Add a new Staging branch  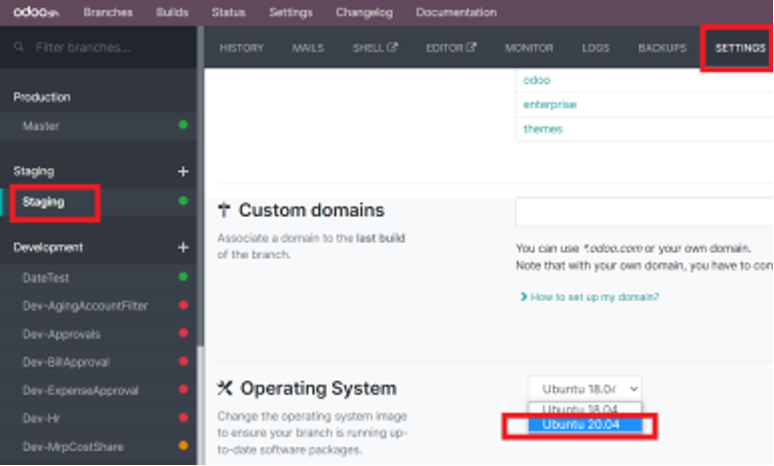pyautogui.click(x=183, y=171)
